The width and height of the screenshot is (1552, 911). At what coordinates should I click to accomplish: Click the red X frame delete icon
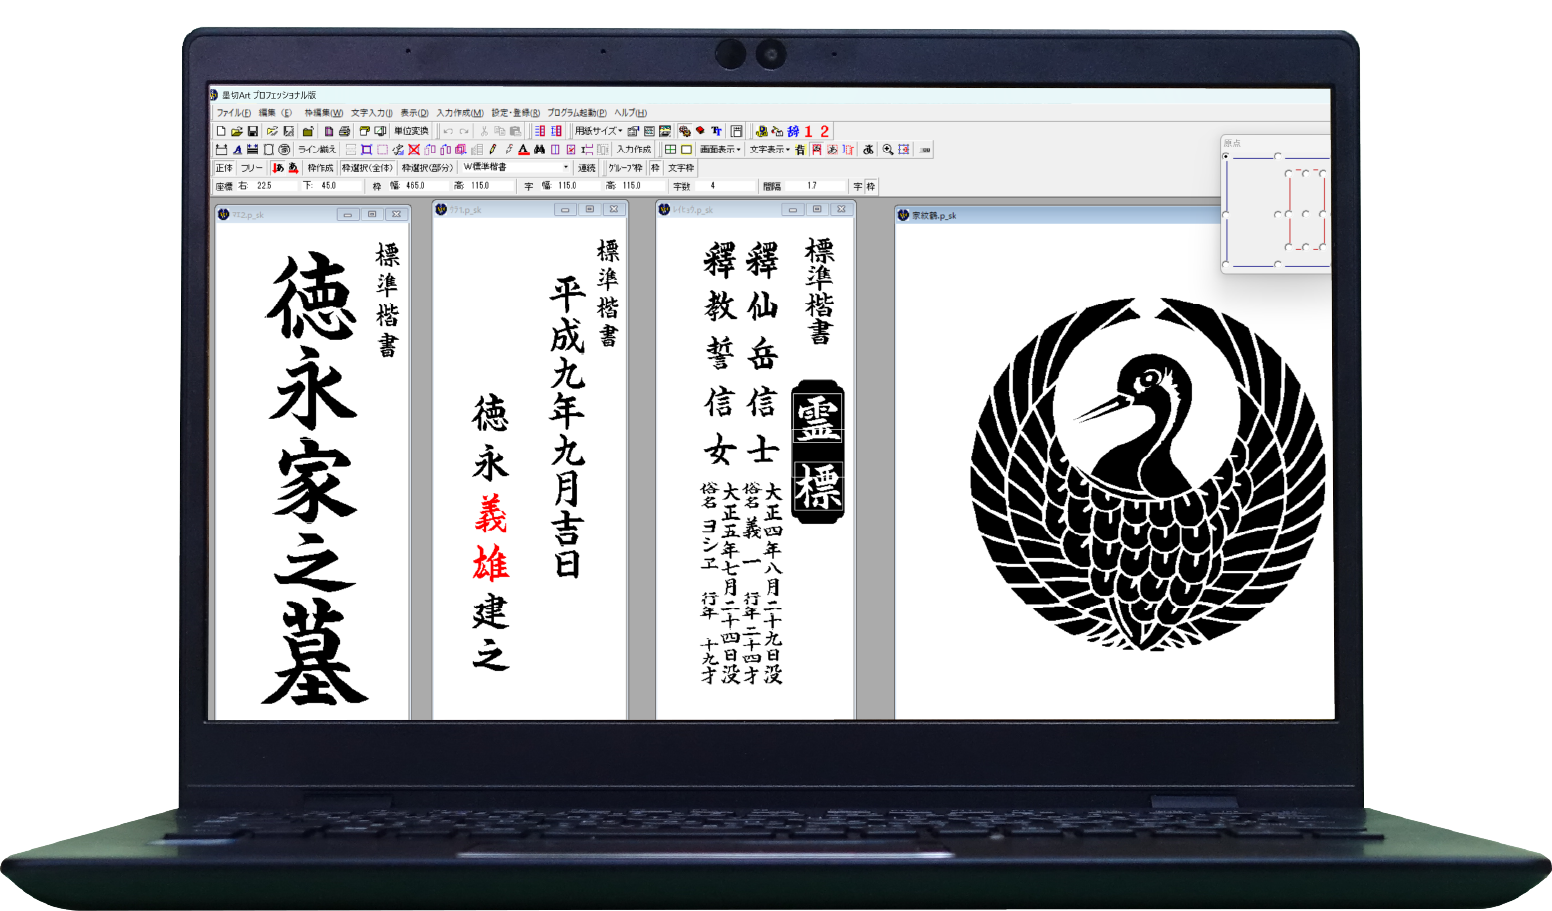414,150
